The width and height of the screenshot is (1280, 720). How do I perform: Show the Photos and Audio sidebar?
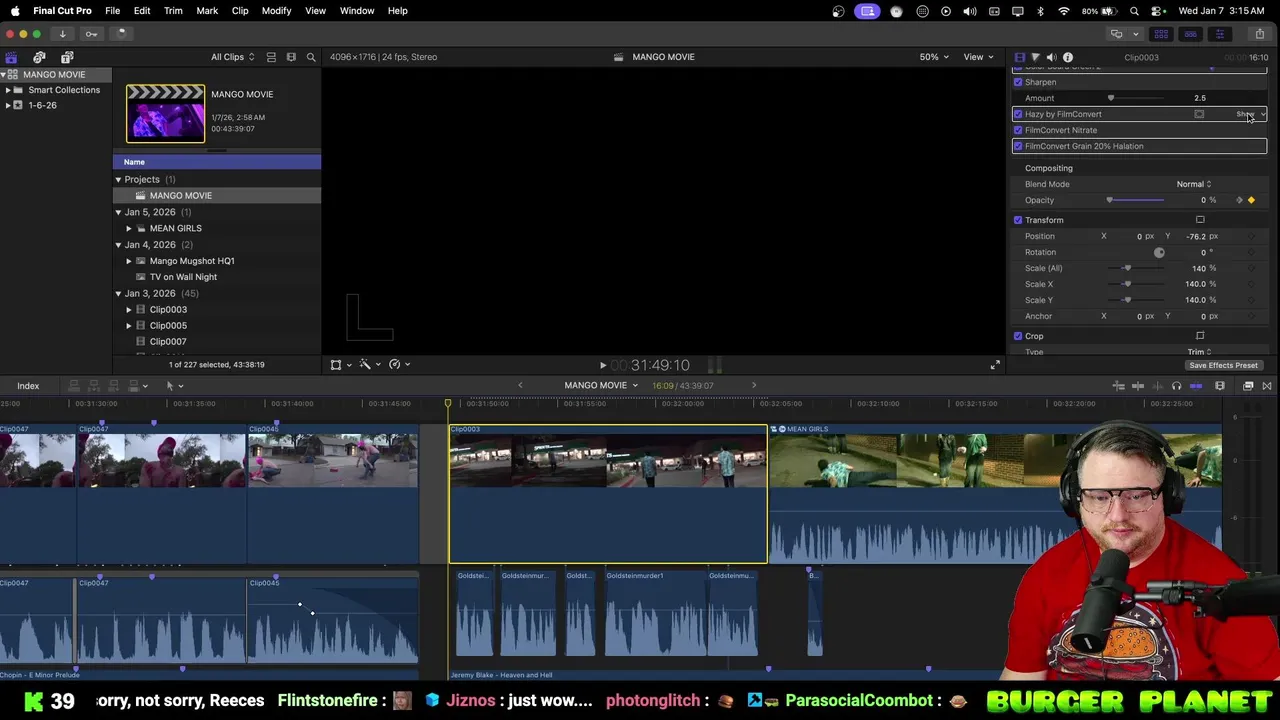(x=39, y=57)
